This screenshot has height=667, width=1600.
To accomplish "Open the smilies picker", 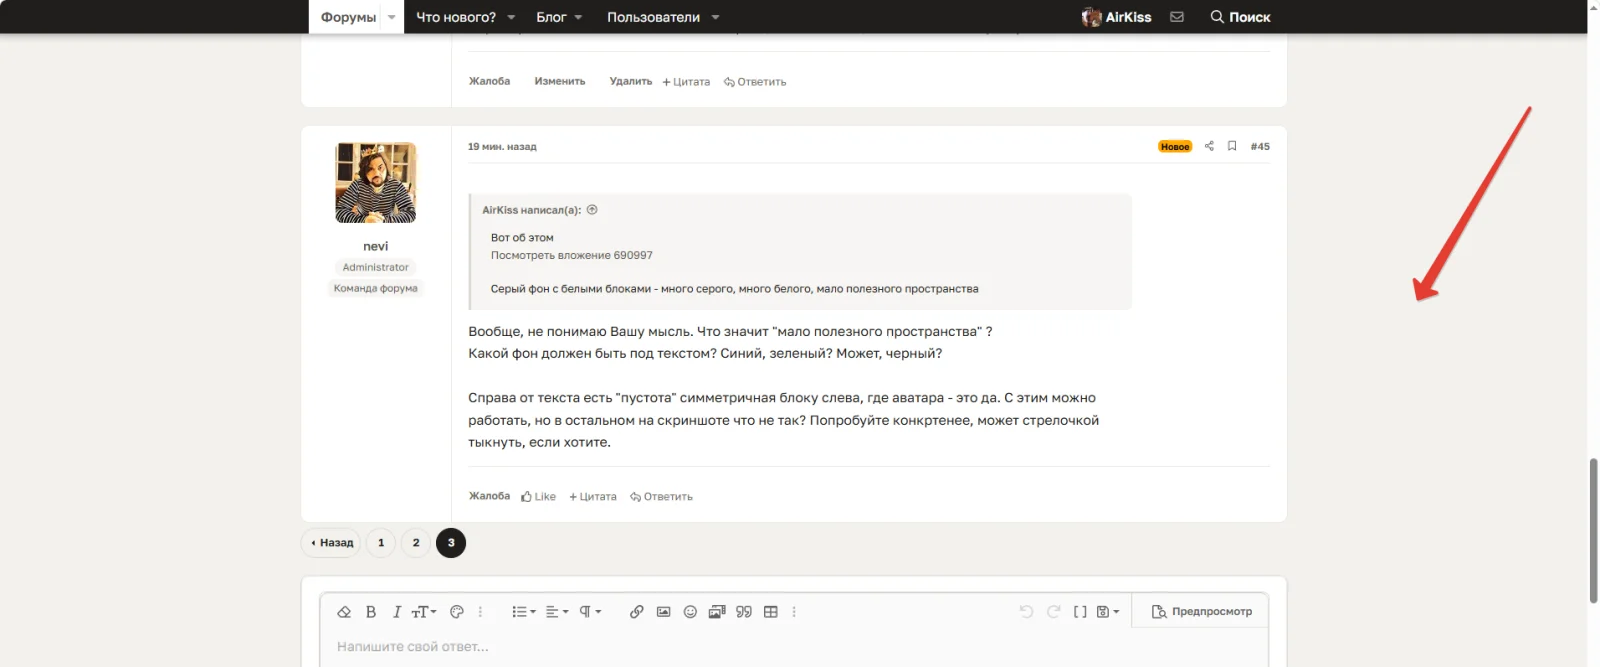I will pos(690,612).
